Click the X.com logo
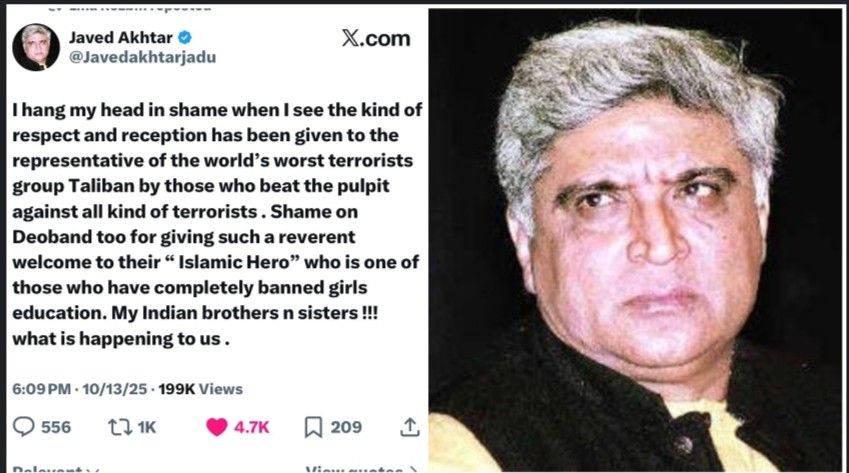Viewport: 849px width, 473px height. pyautogui.click(x=376, y=38)
